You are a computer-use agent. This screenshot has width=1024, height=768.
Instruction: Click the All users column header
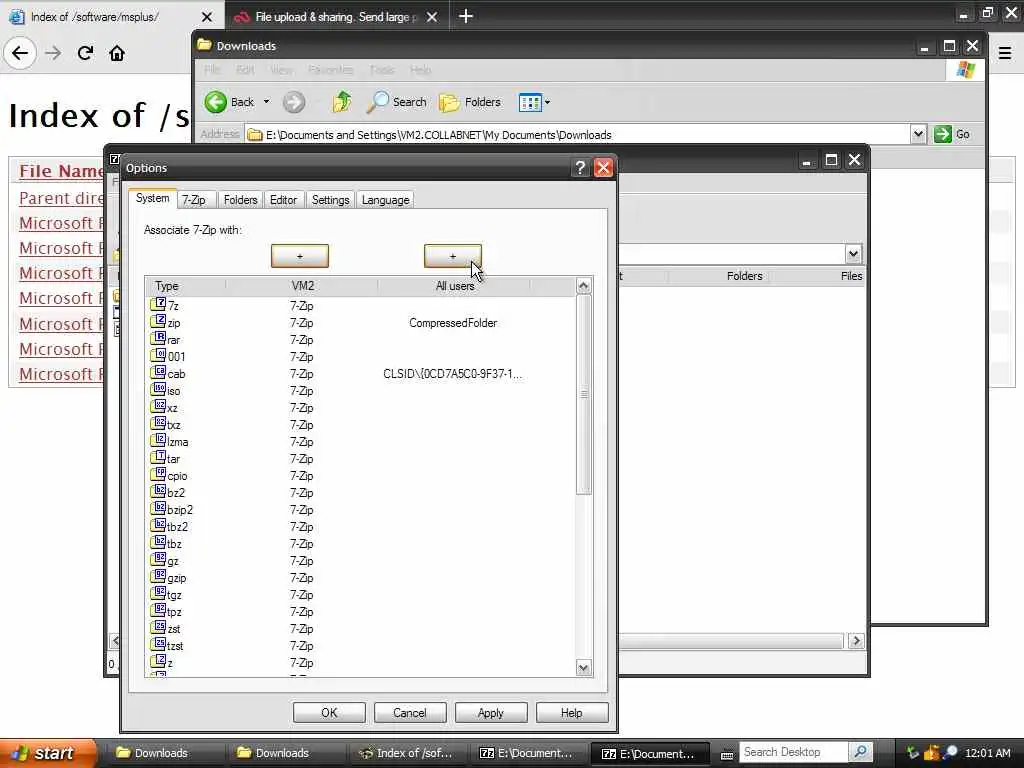pyautogui.click(x=455, y=285)
